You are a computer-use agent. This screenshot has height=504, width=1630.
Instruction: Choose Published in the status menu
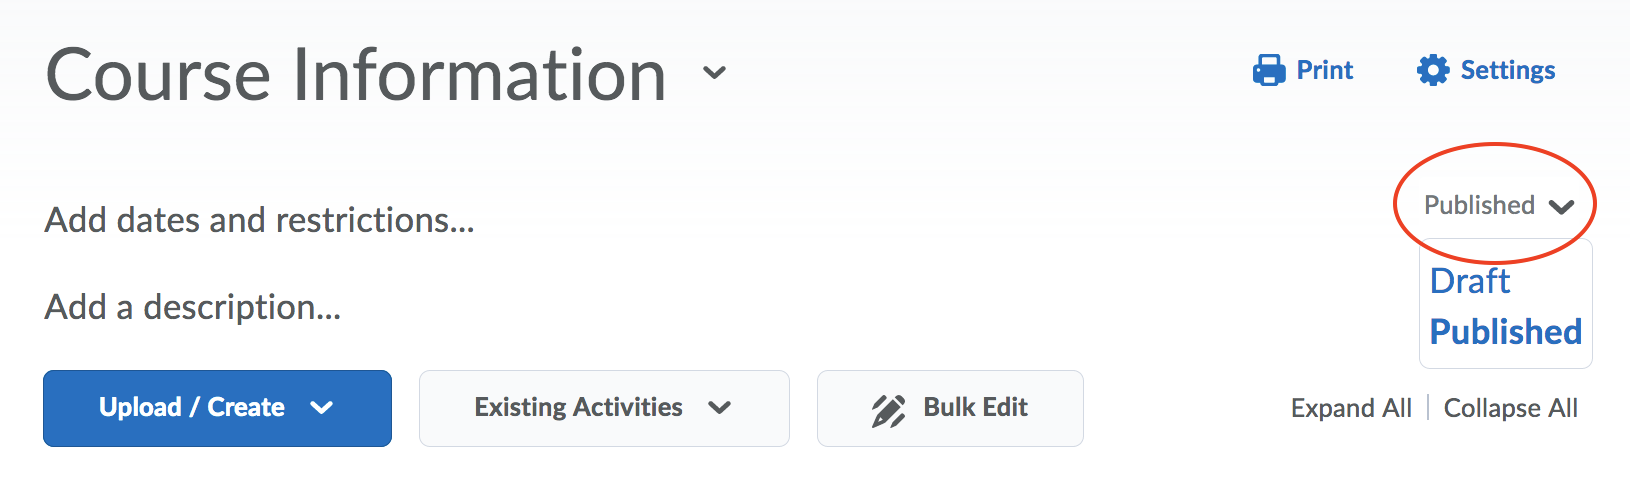pos(1505,332)
